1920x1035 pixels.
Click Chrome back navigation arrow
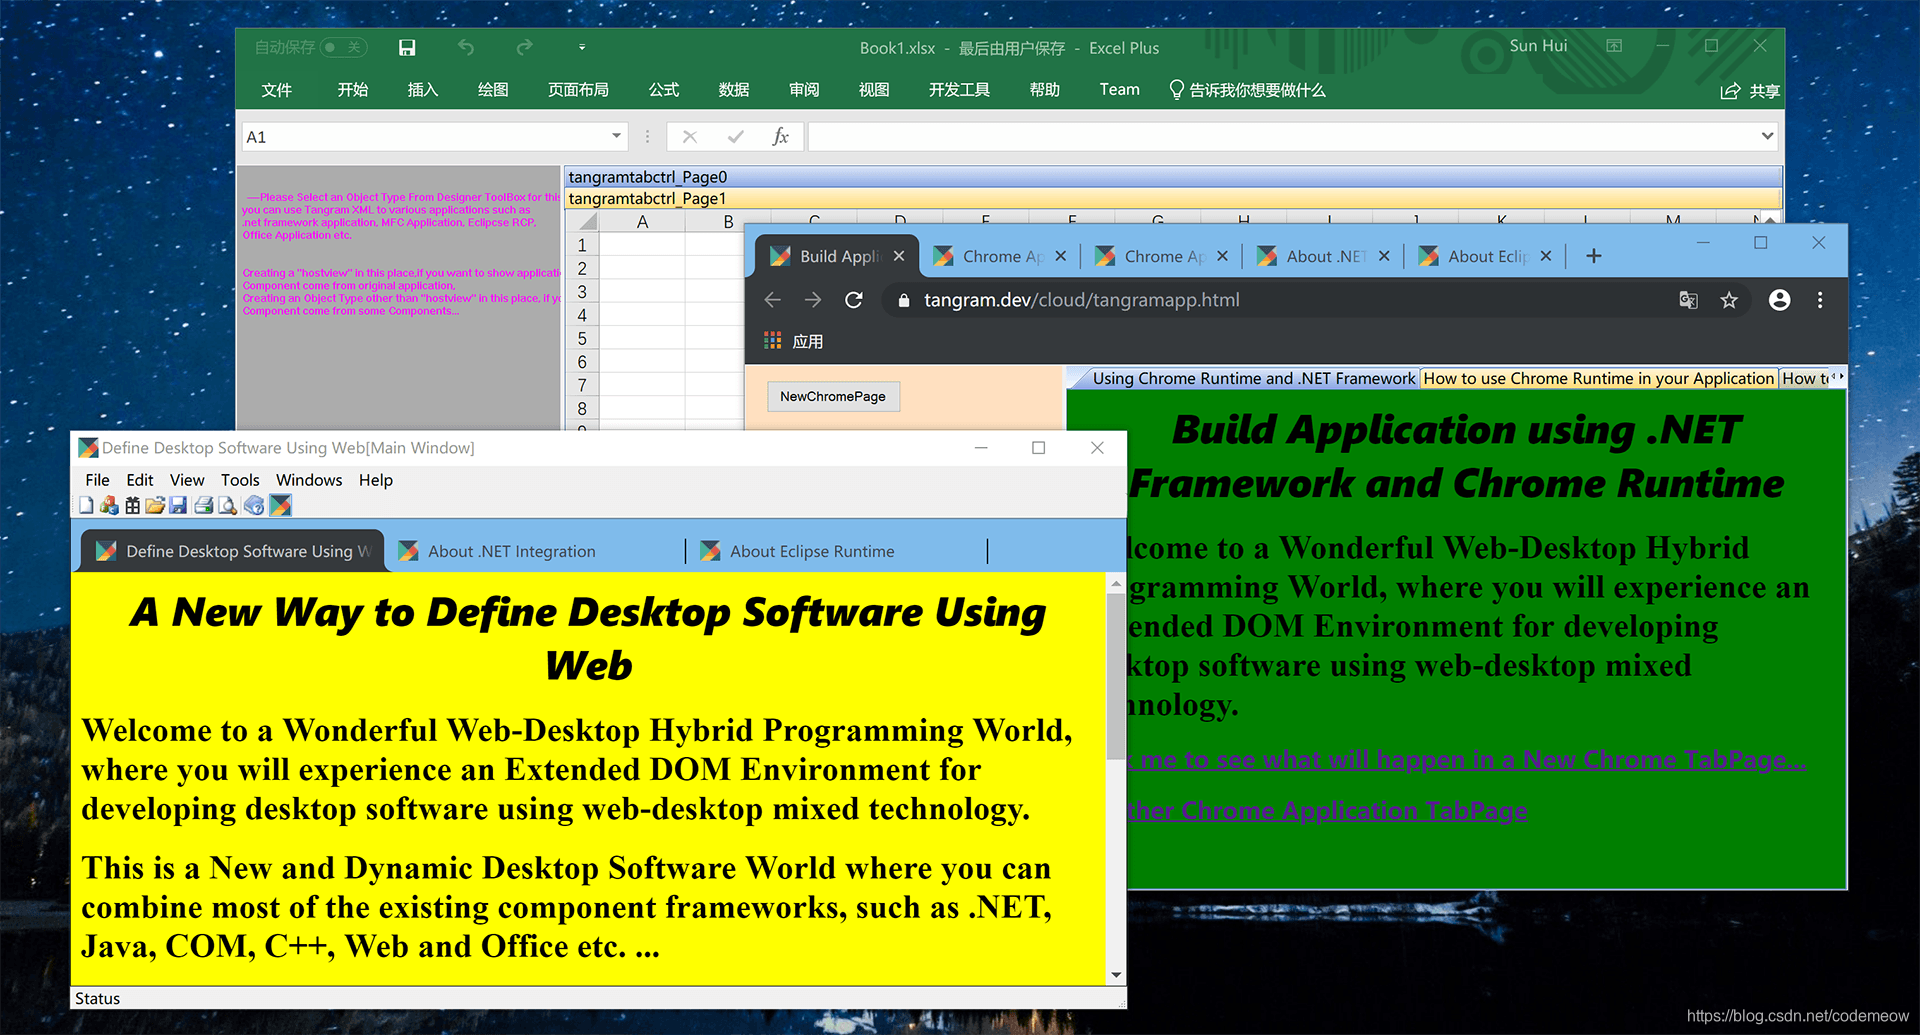[773, 300]
